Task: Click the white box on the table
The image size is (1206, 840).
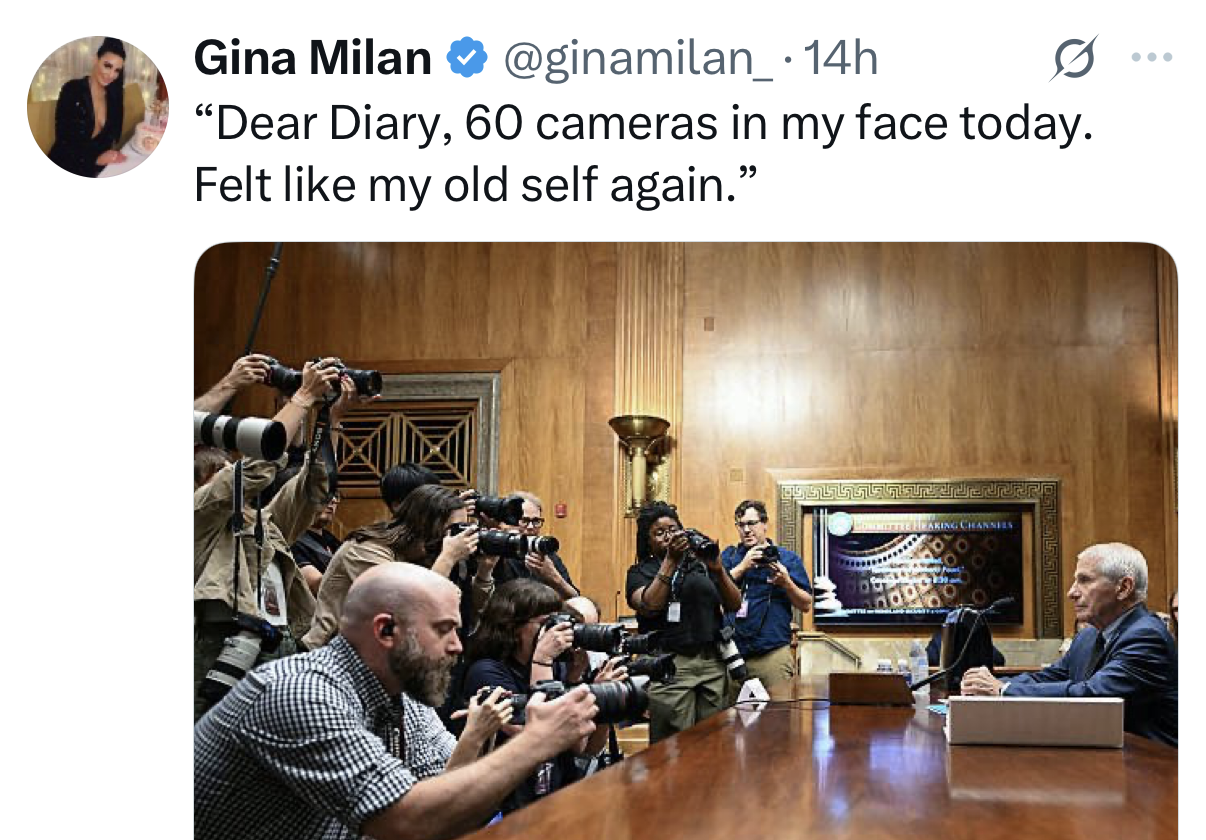Action: click(1034, 721)
